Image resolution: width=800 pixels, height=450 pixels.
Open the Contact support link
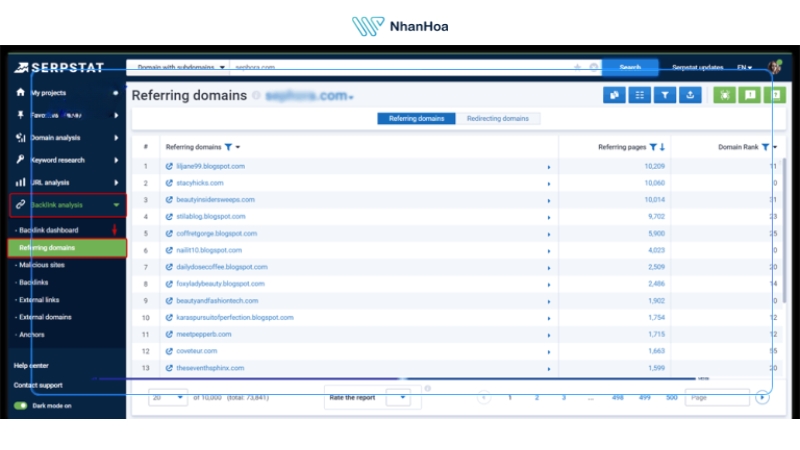point(38,385)
